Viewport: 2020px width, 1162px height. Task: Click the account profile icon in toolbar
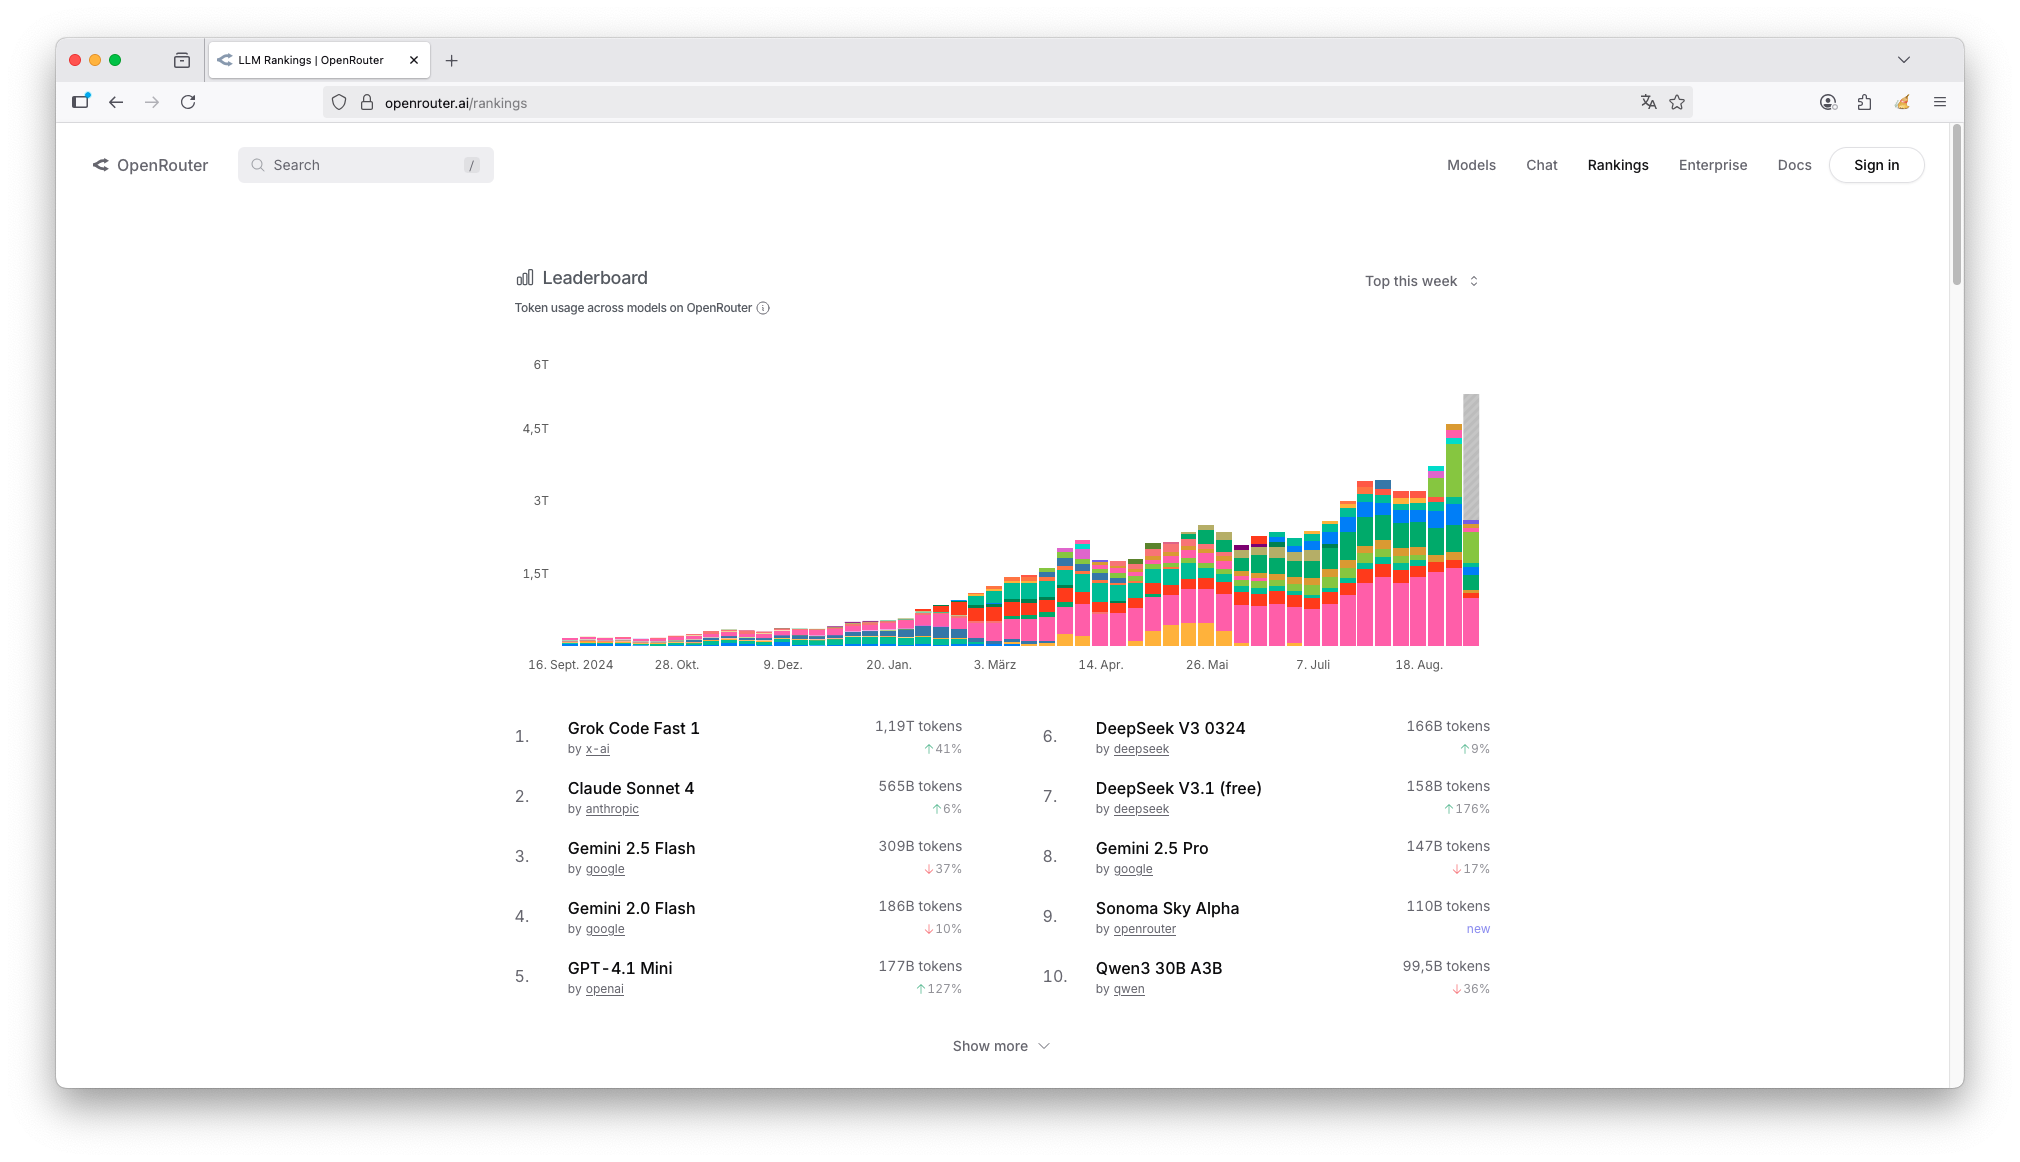point(1828,102)
